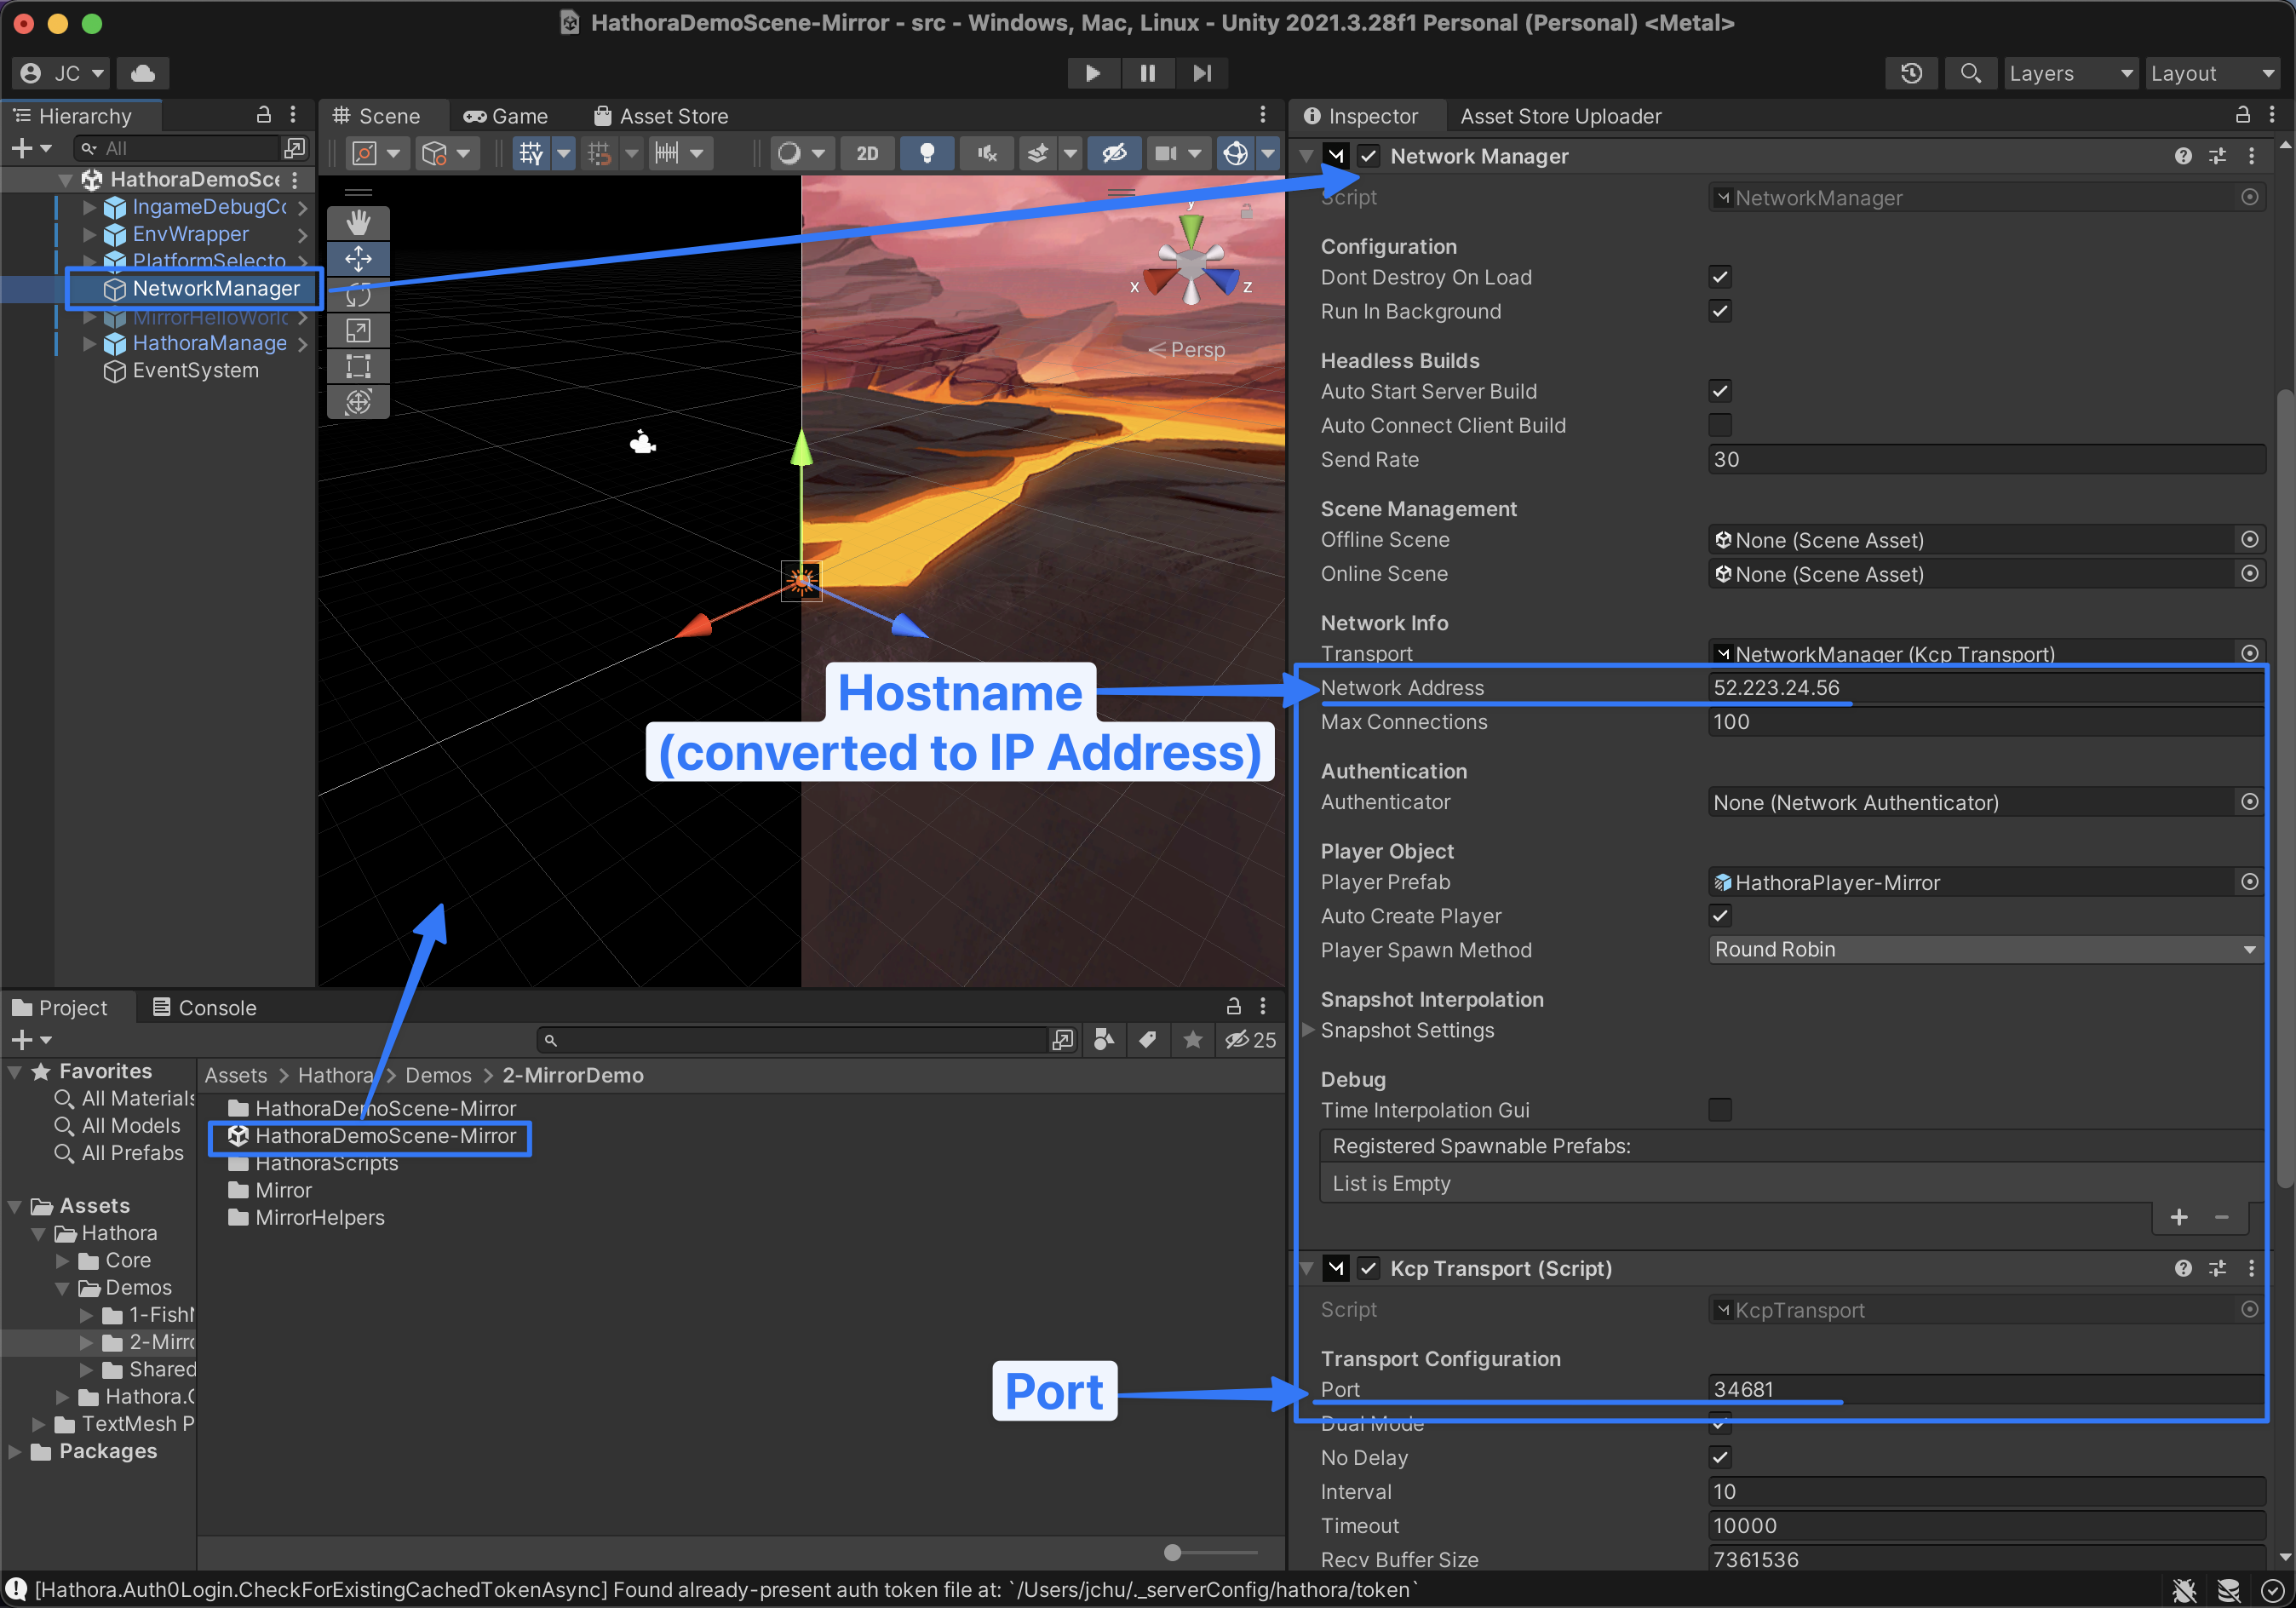Image resolution: width=2296 pixels, height=1608 pixels.
Task: Open the Console tab
Action: coord(204,1008)
